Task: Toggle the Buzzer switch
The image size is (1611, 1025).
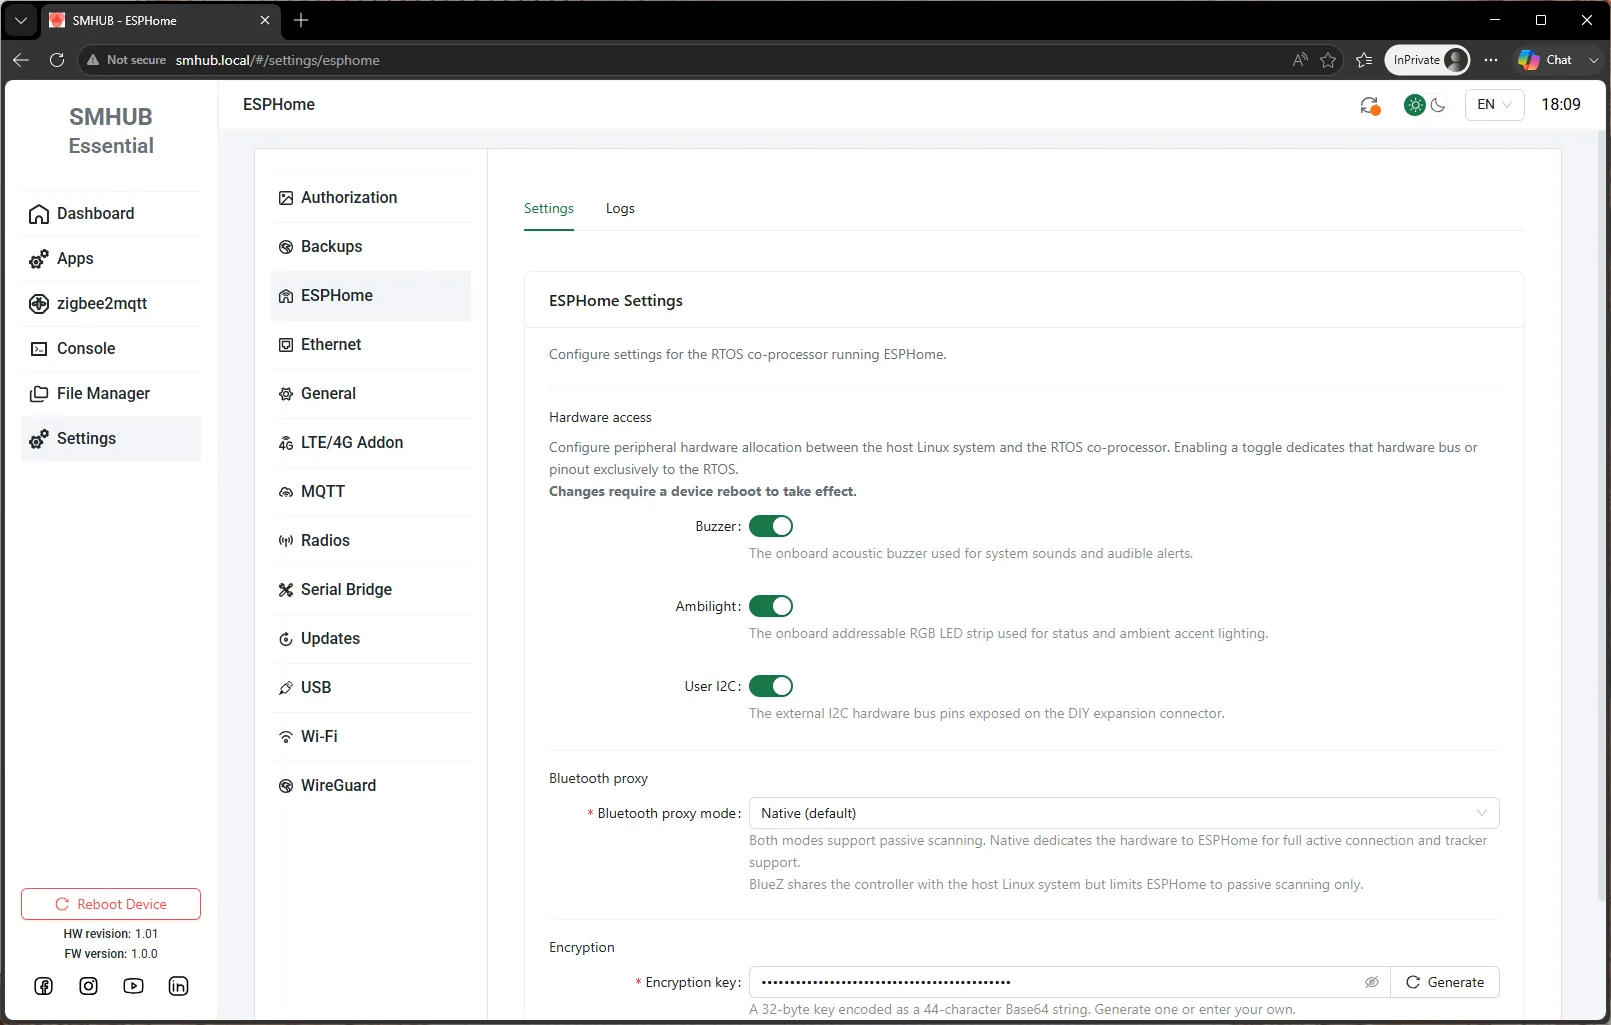Action: pyautogui.click(x=771, y=526)
